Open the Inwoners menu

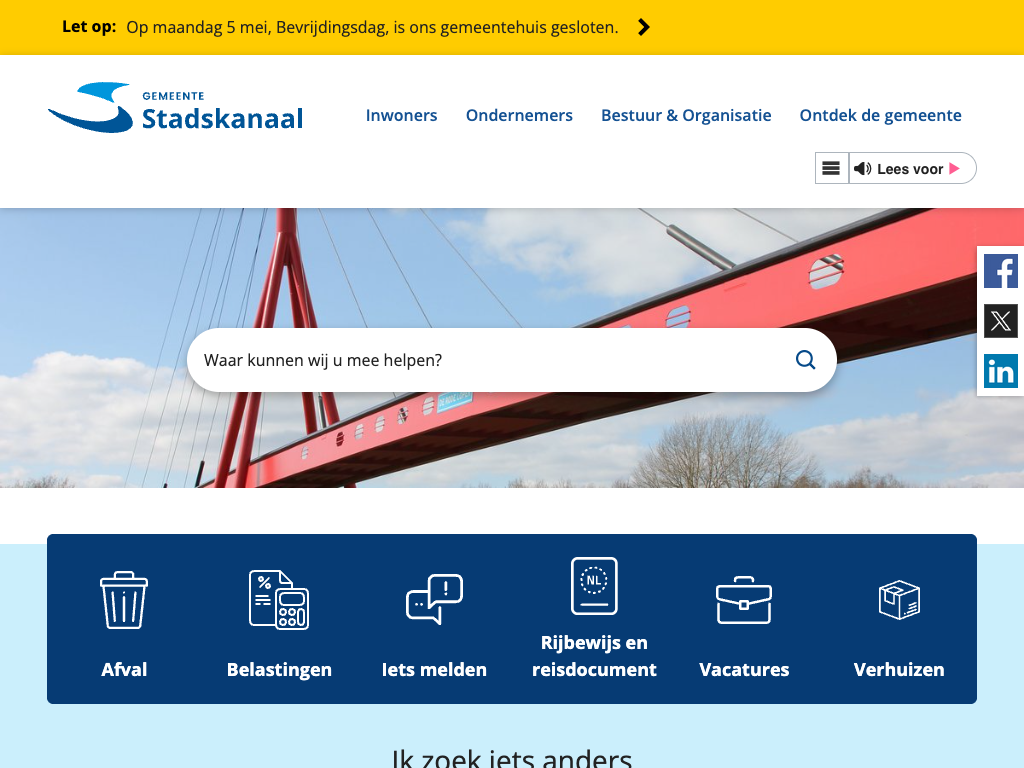click(401, 115)
